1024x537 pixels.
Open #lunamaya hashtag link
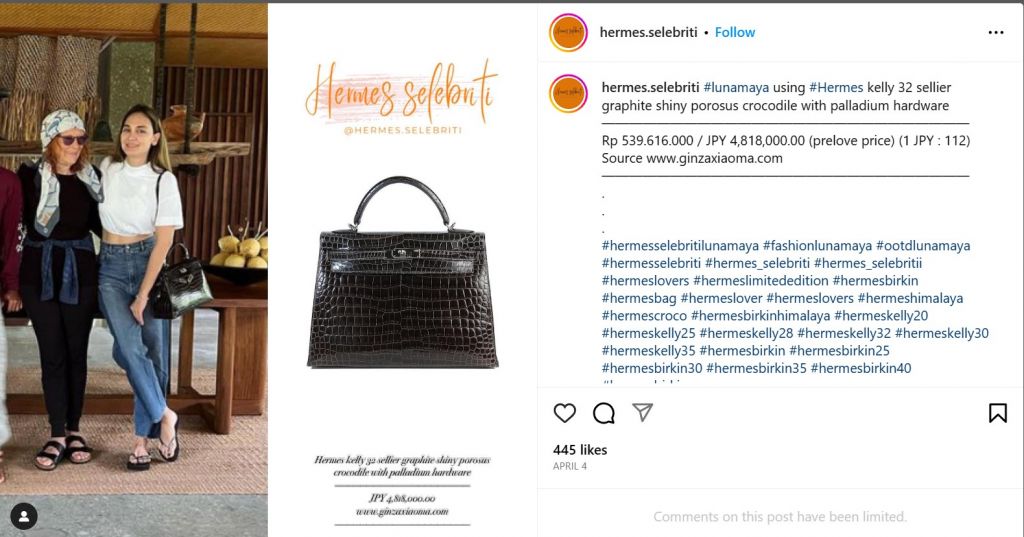[x=736, y=88]
